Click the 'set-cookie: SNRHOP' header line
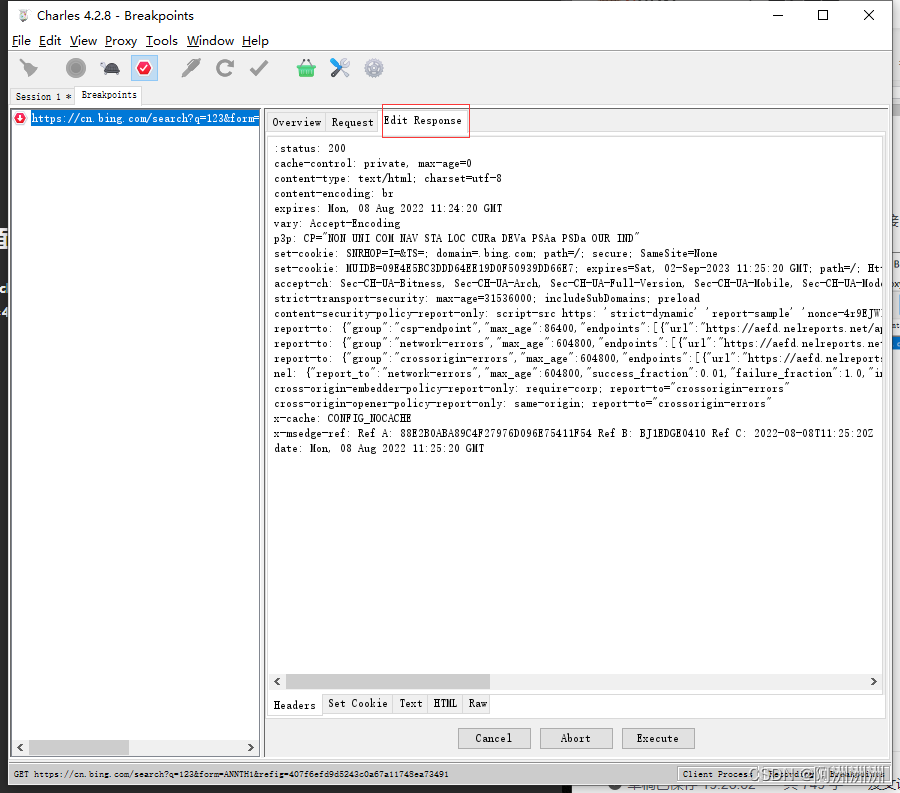 (x=496, y=253)
